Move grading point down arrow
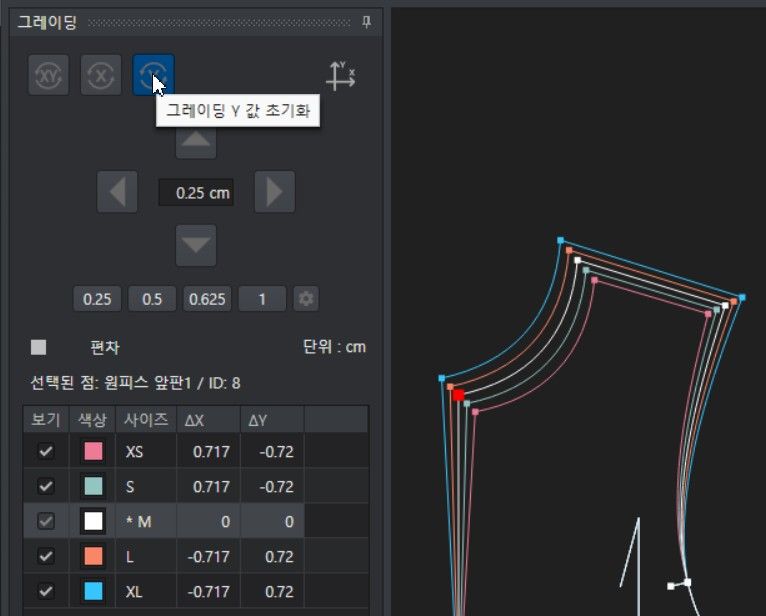 click(x=196, y=245)
